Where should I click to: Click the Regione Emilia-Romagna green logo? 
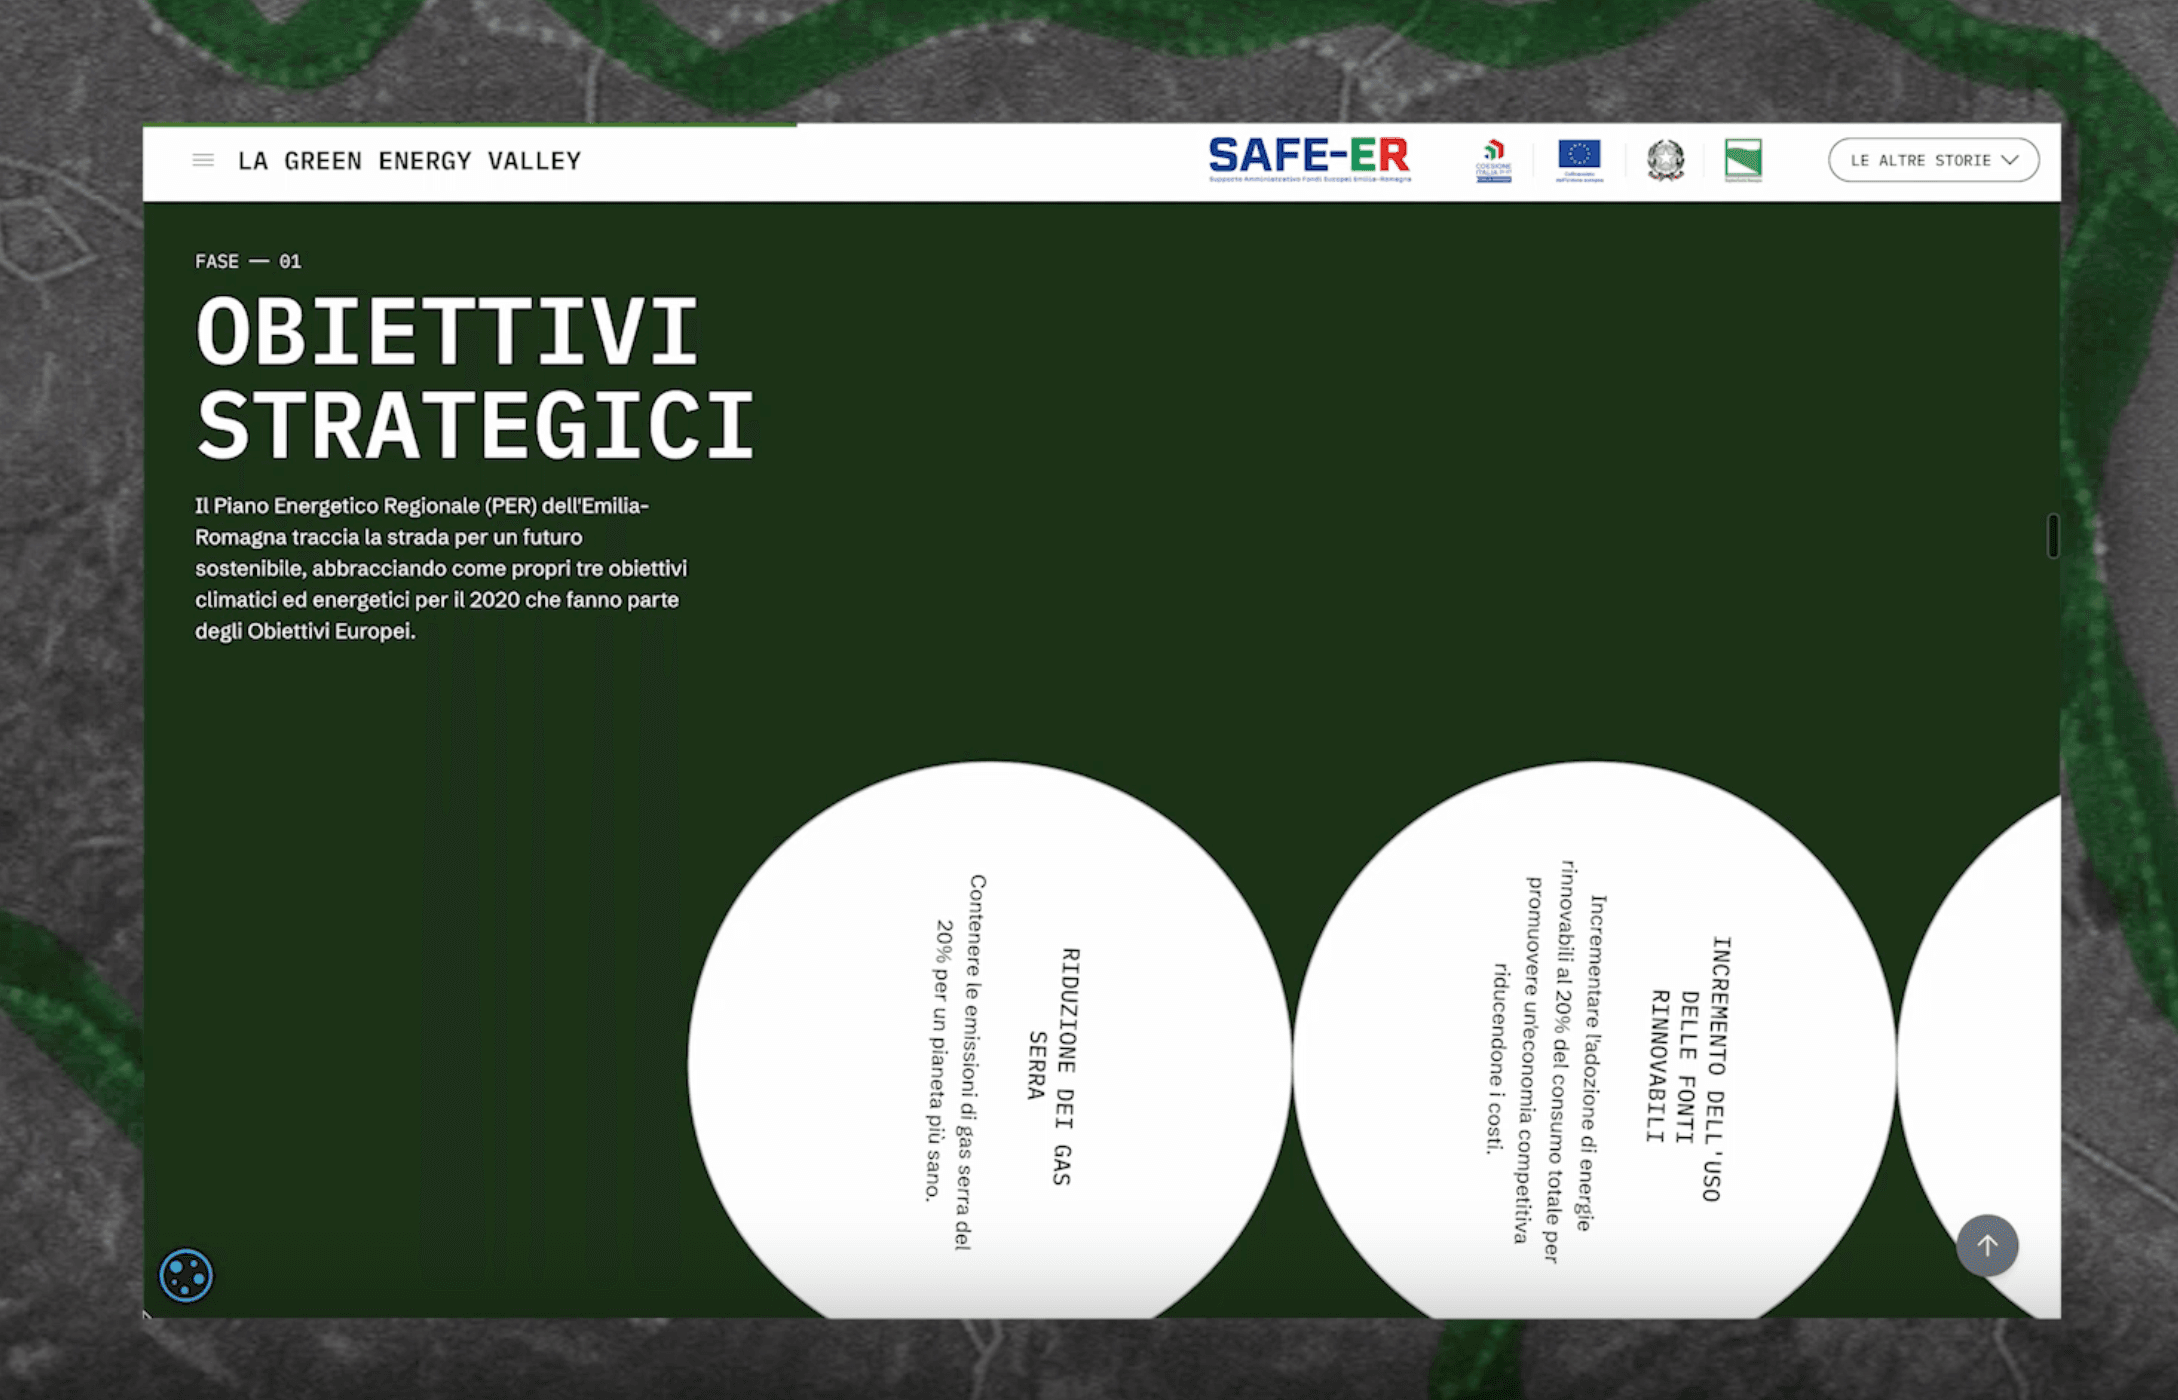[x=1743, y=160]
